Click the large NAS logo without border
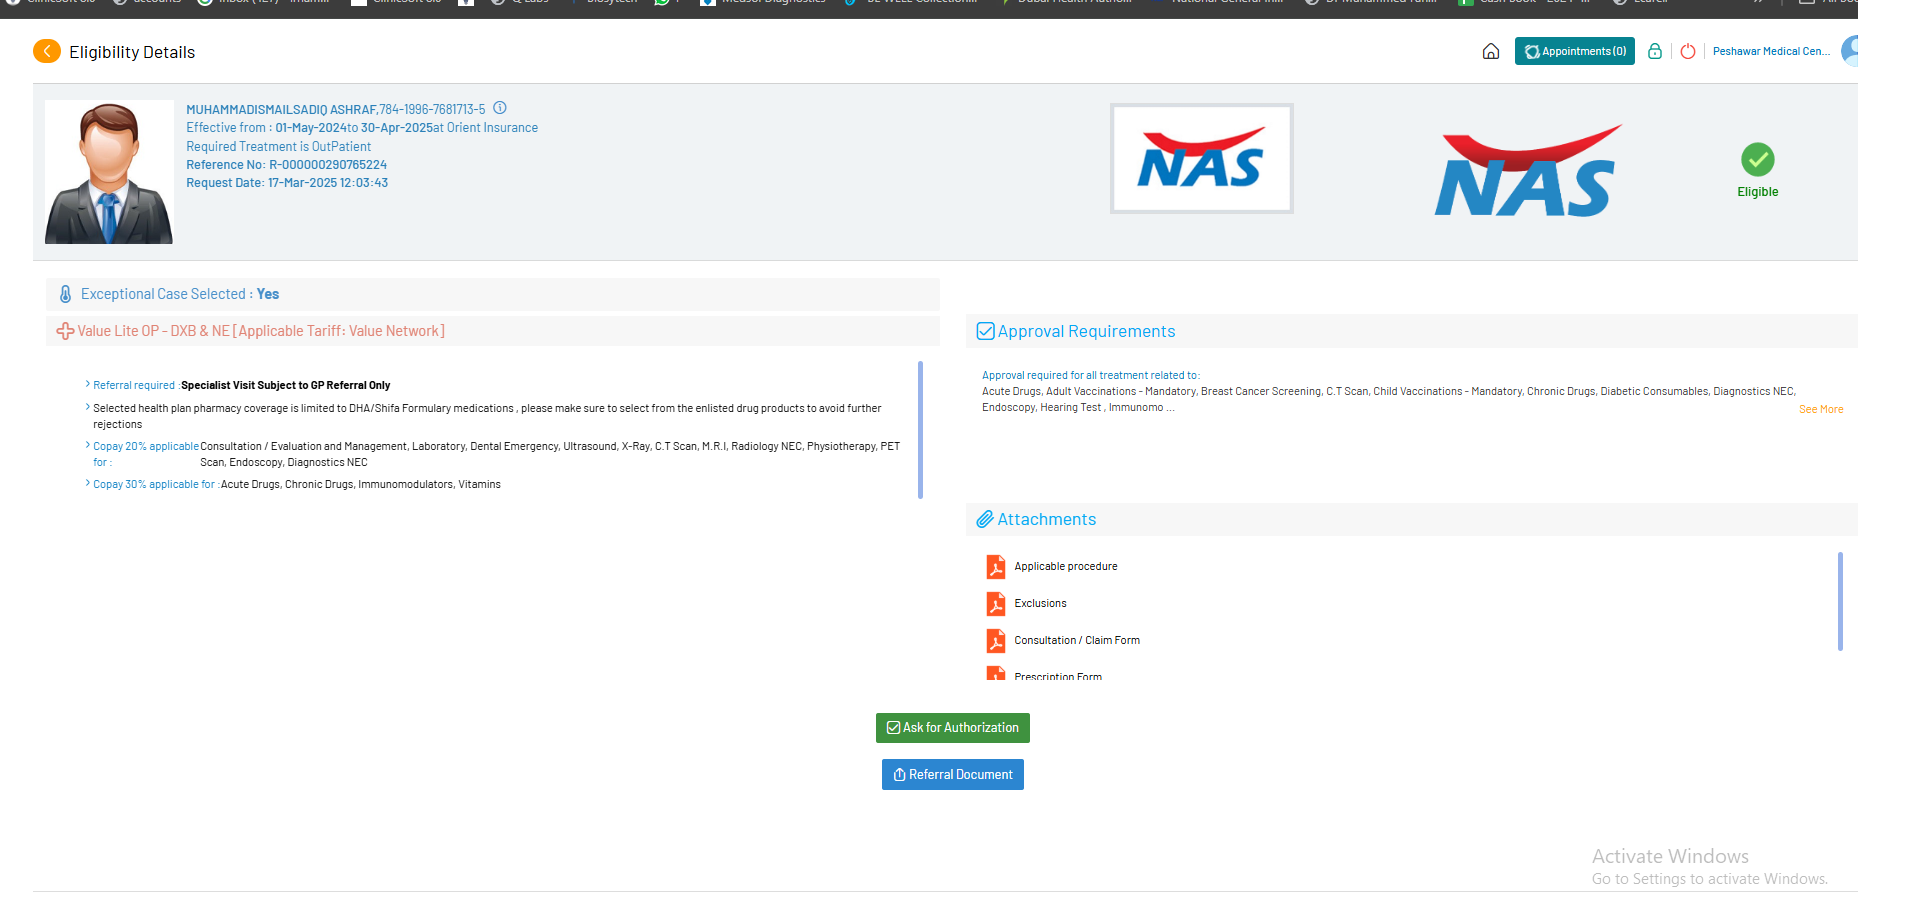 [x=1527, y=171]
